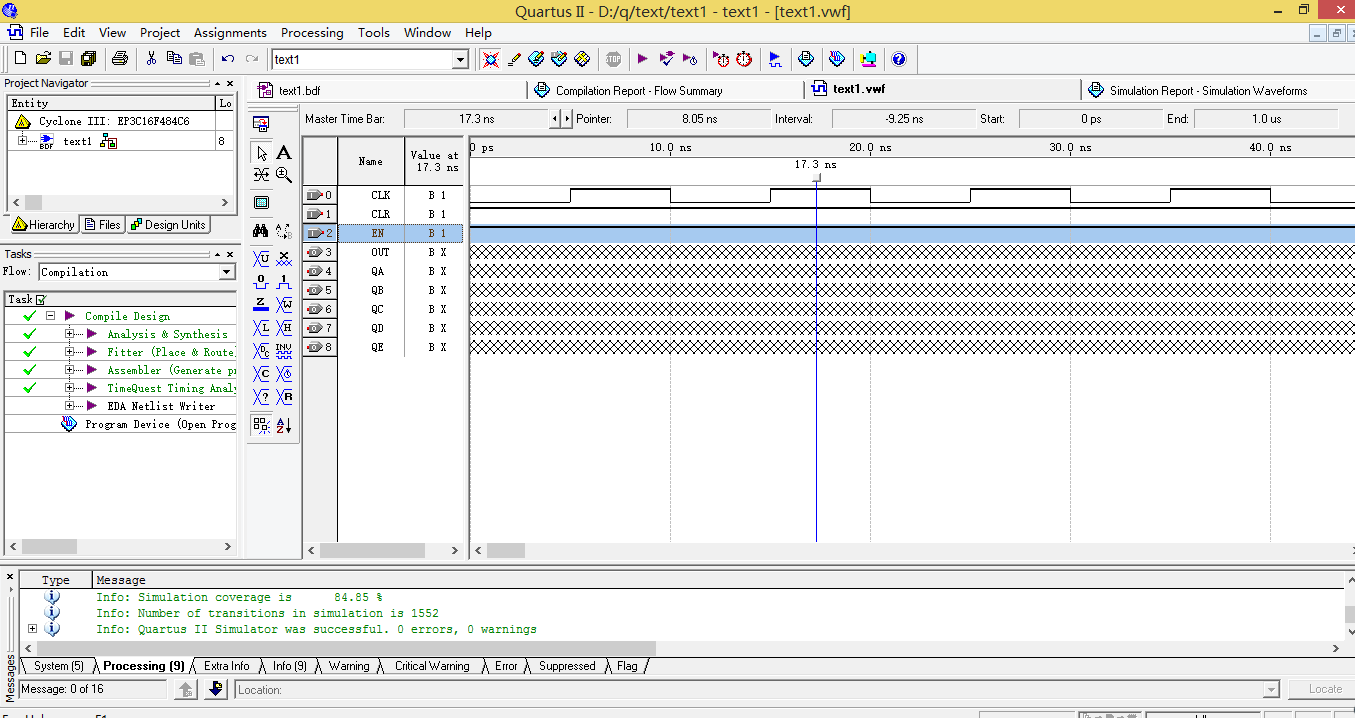This screenshot has height=718, width=1355.
Task: Select the arrow Selection tool
Action: [x=262, y=153]
